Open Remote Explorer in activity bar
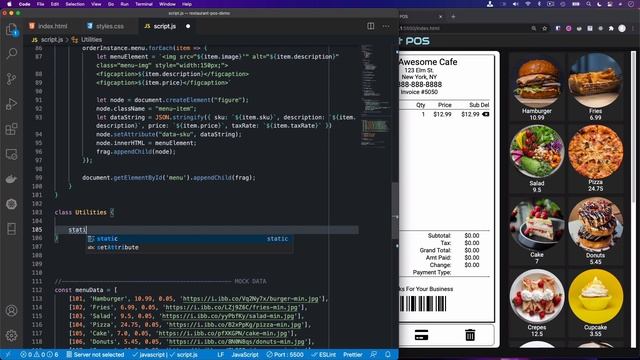This screenshot has height=360, width=640. (x=11, y=154)
